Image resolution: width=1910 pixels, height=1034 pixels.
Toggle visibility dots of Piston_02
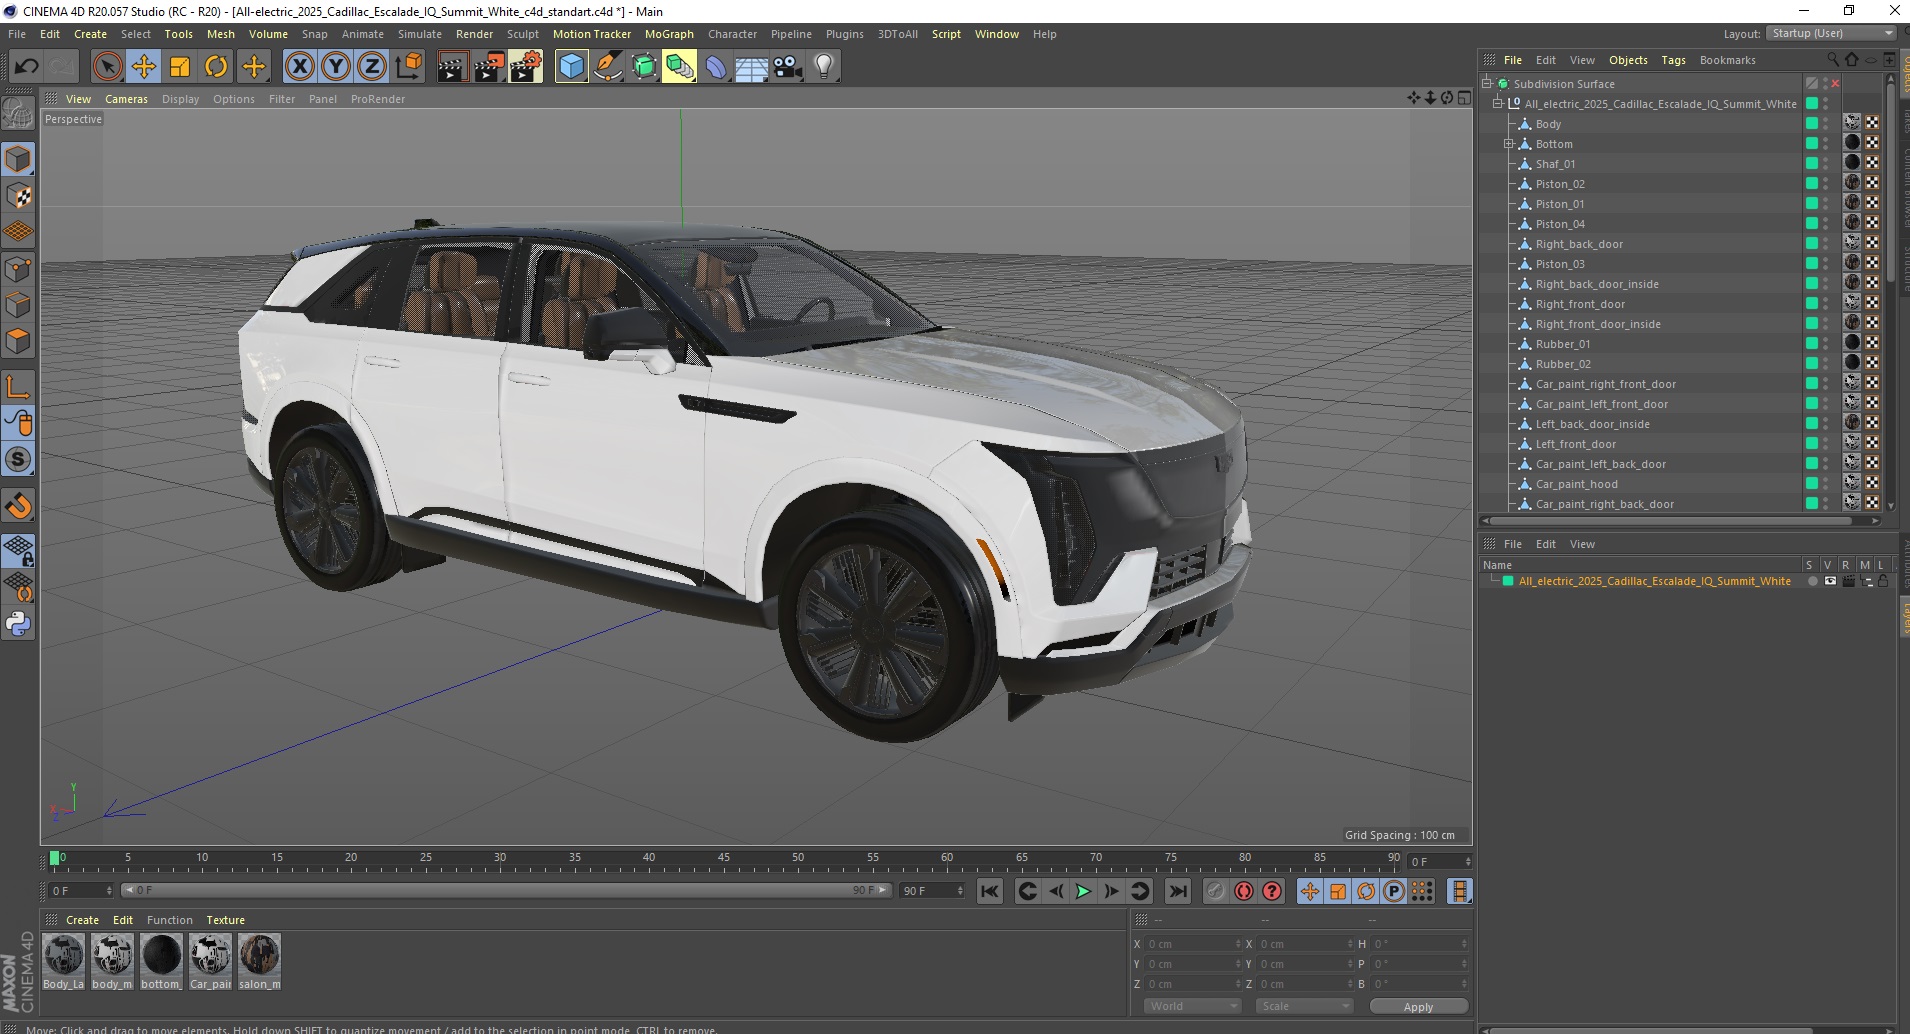coord(1826,184)
